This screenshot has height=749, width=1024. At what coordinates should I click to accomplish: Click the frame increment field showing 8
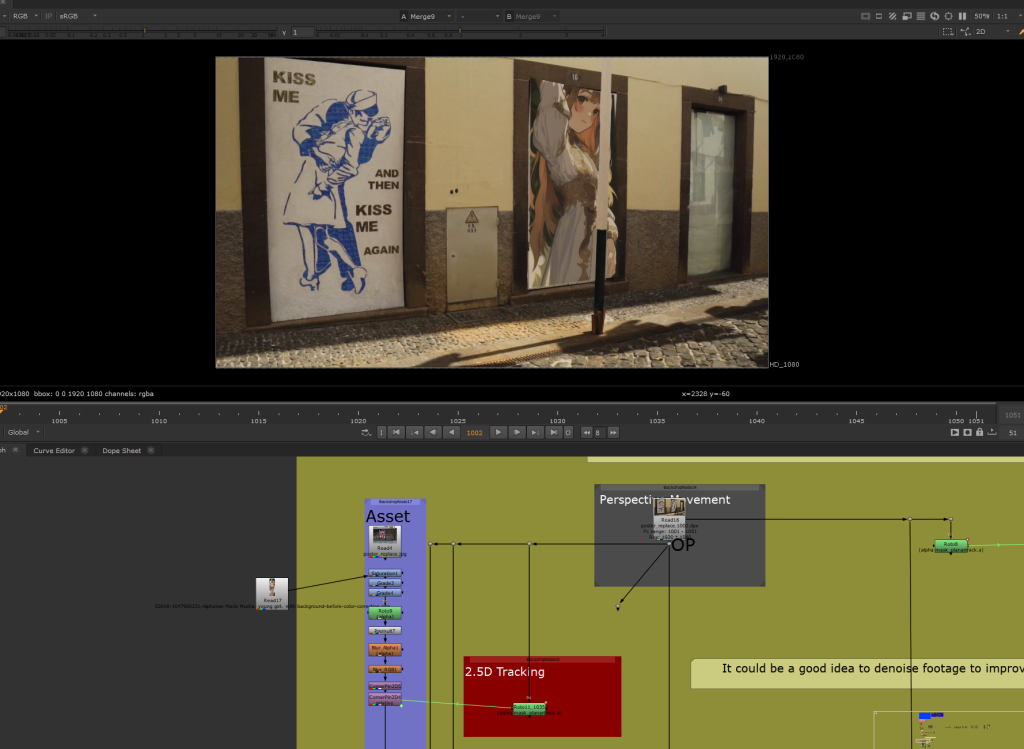(600, 432)
